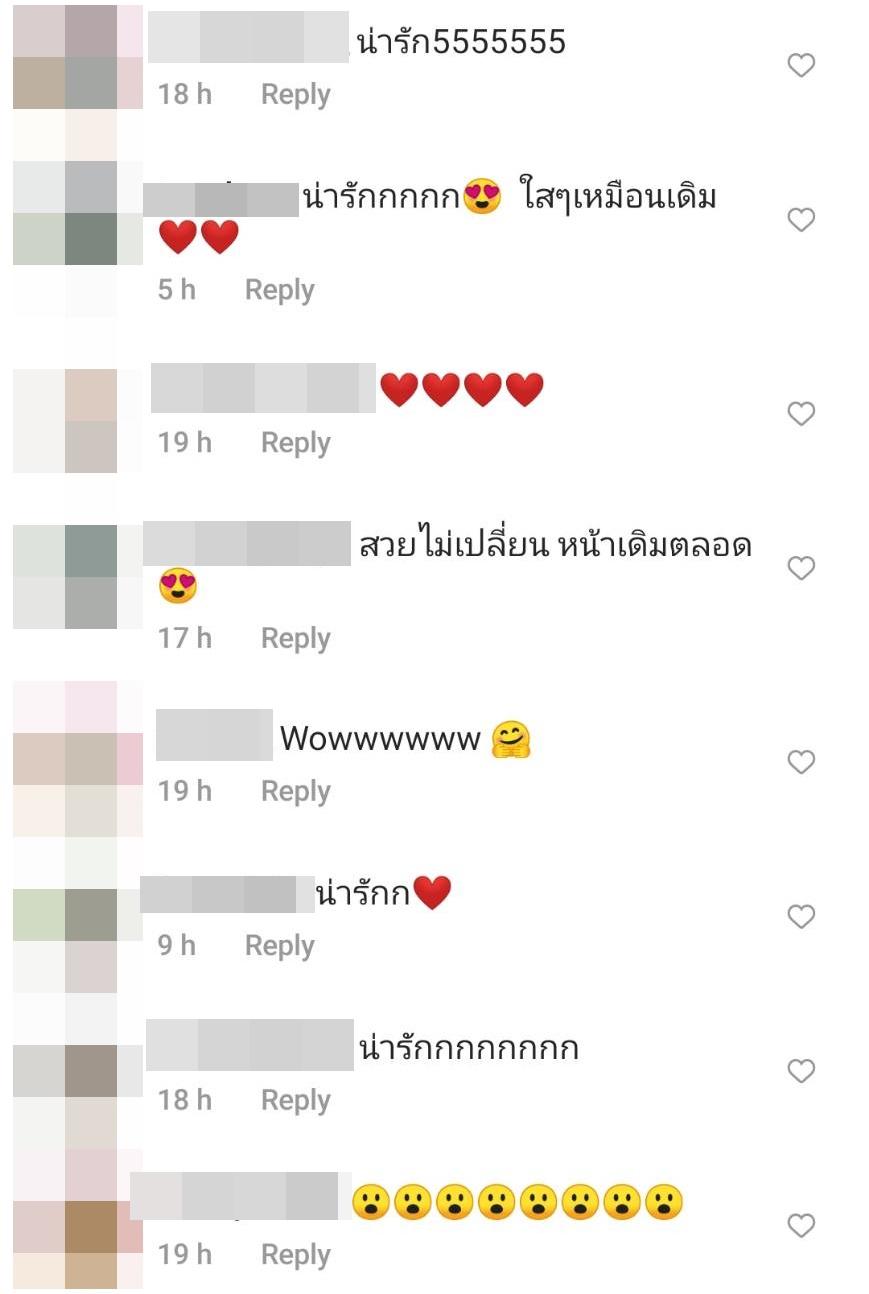Screen dimensions: 869x1294
Task: Like the น่ารักกกกกกกก comment
Action: pyautogui.click(x=801, y=1071)
